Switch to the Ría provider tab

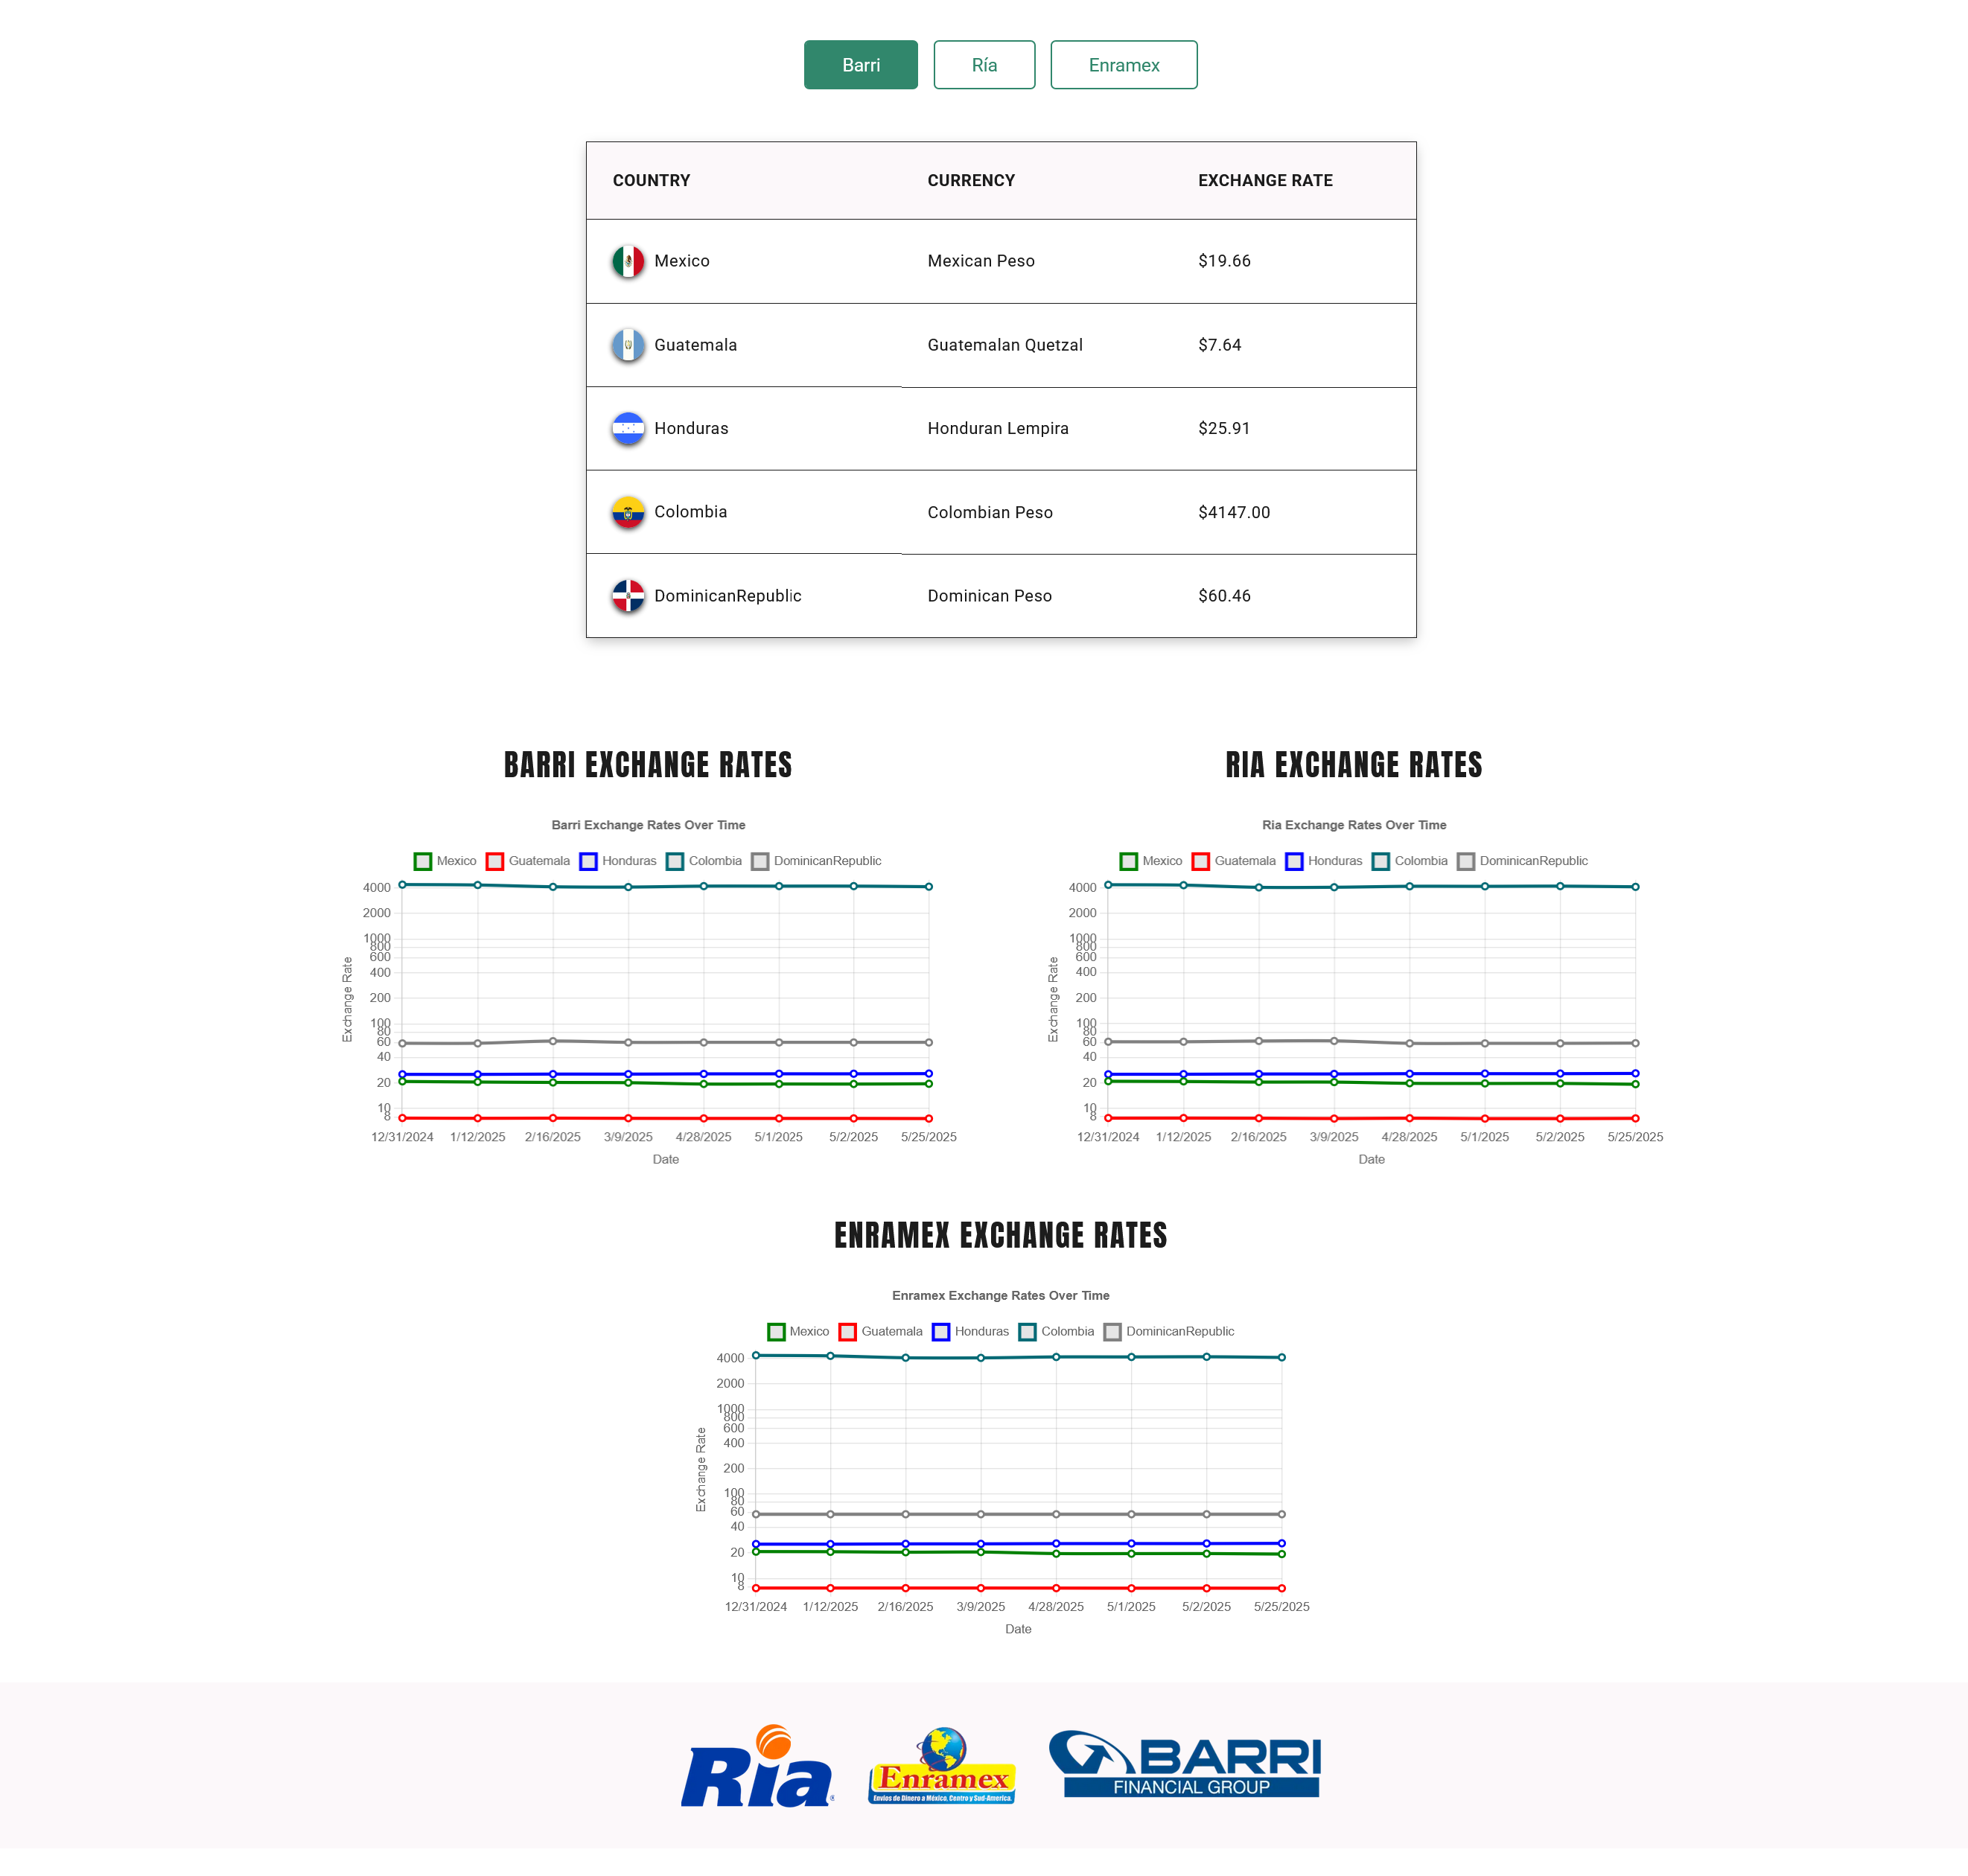984,65
